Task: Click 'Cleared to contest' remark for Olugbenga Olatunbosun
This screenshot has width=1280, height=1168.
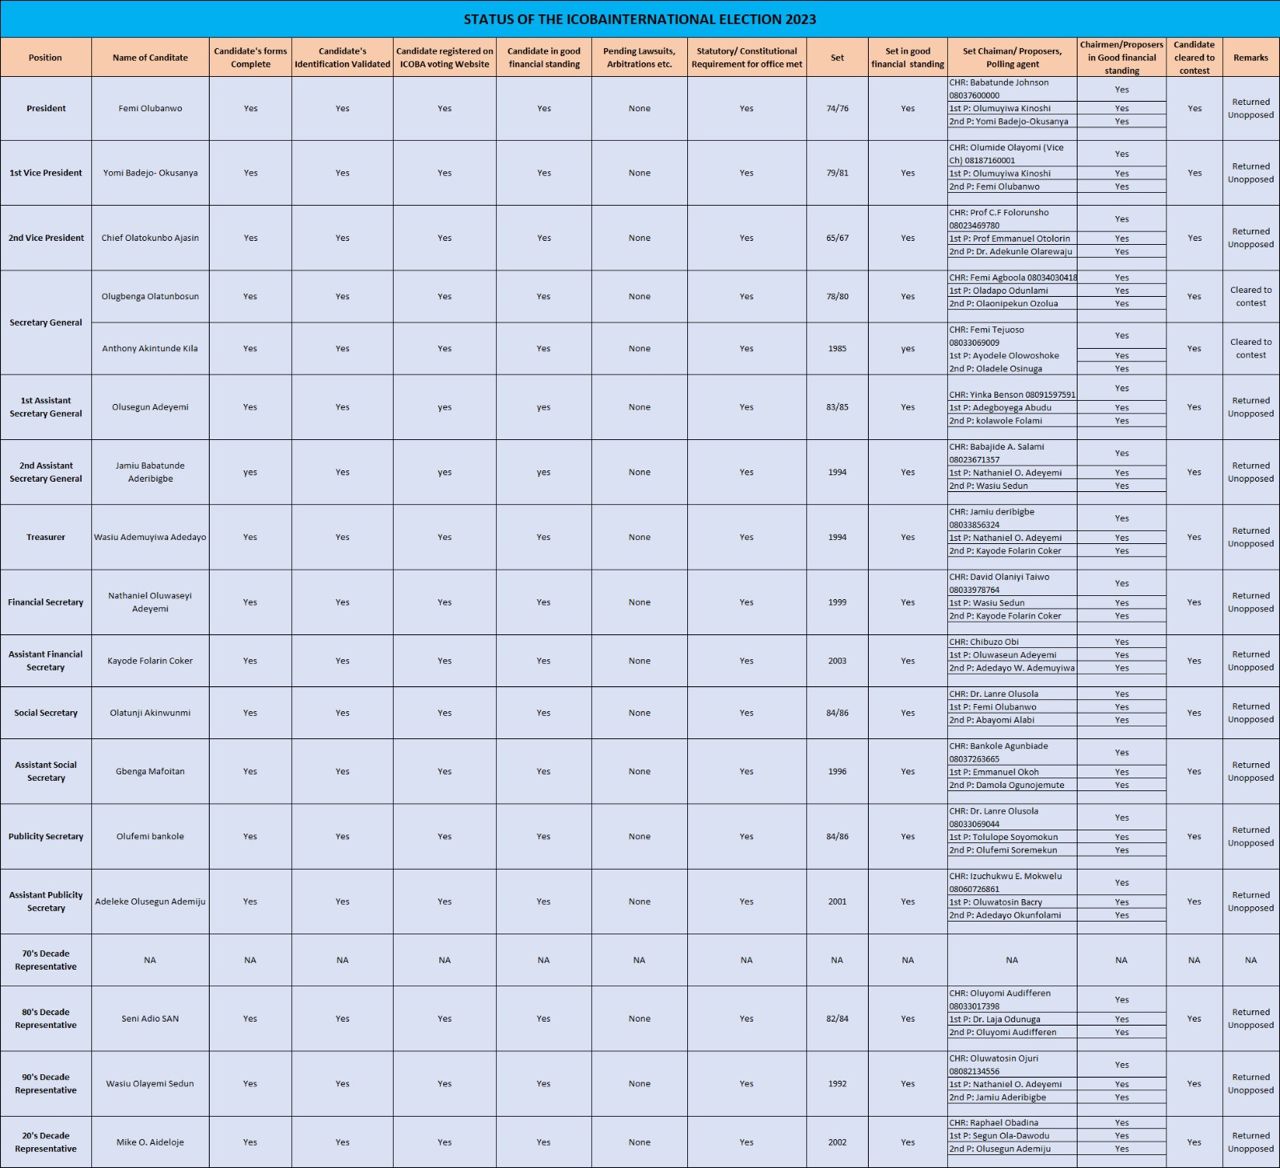Action: [x=1250, y=297]
